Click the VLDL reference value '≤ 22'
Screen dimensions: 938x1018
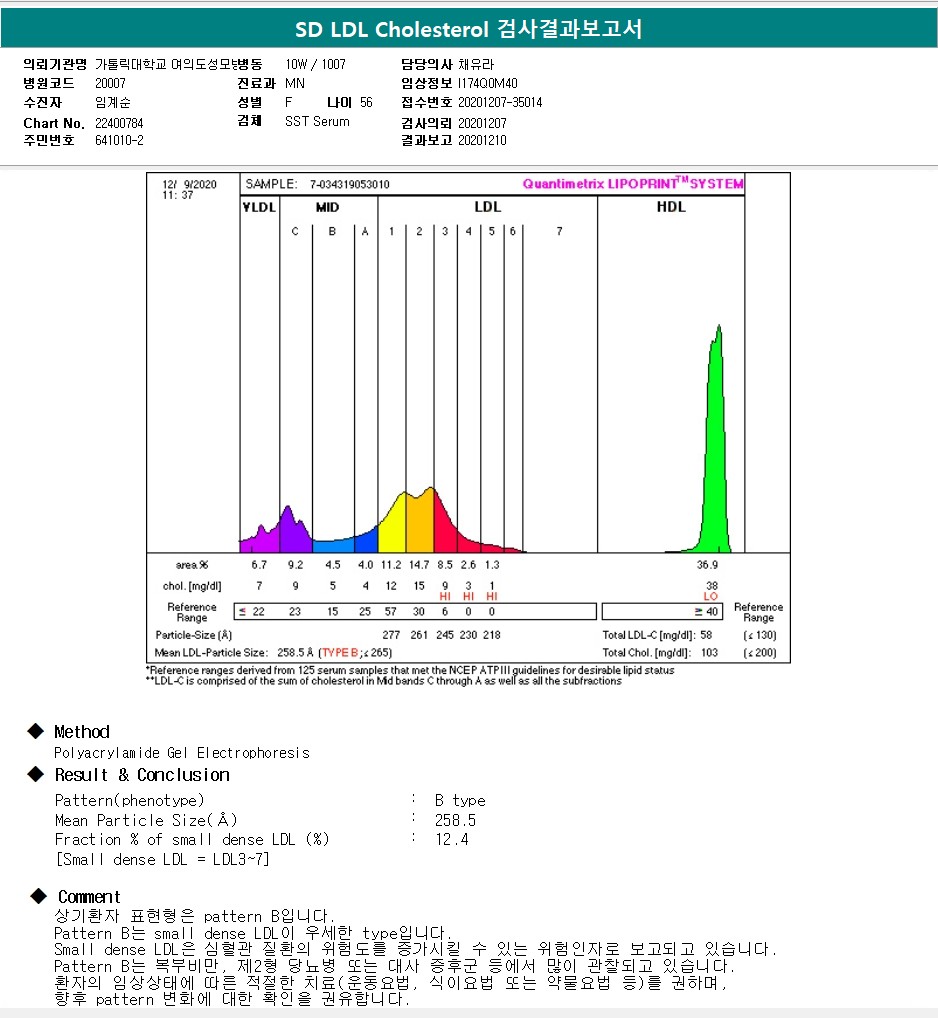252,612
